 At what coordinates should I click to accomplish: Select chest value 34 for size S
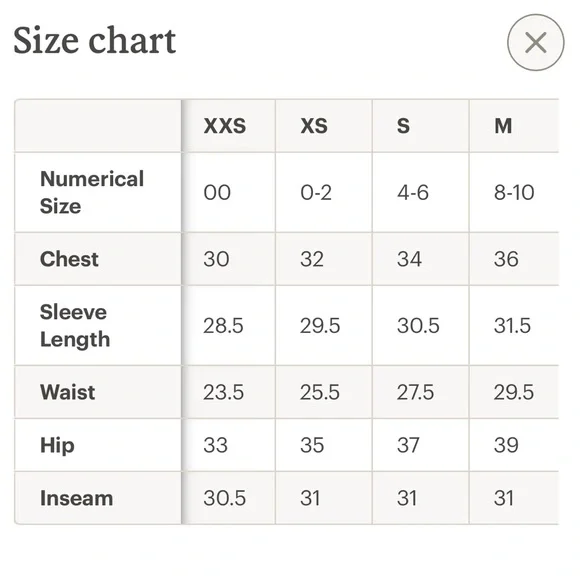[409, 259]
